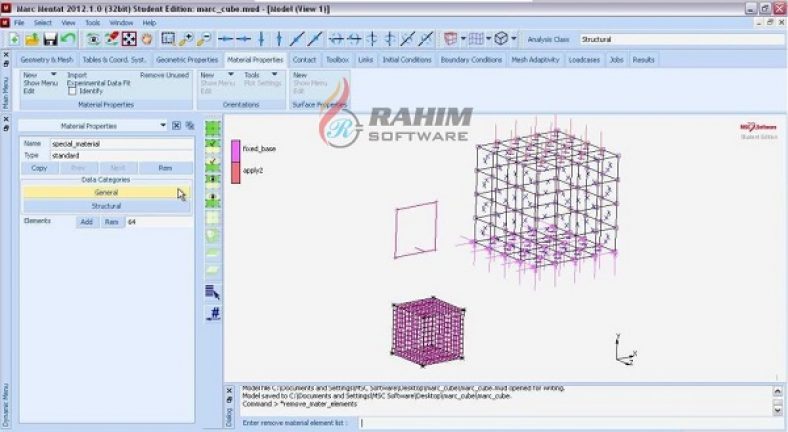
Task: Expand the arrow beside the red cube icon
Action: coord(463,39)
